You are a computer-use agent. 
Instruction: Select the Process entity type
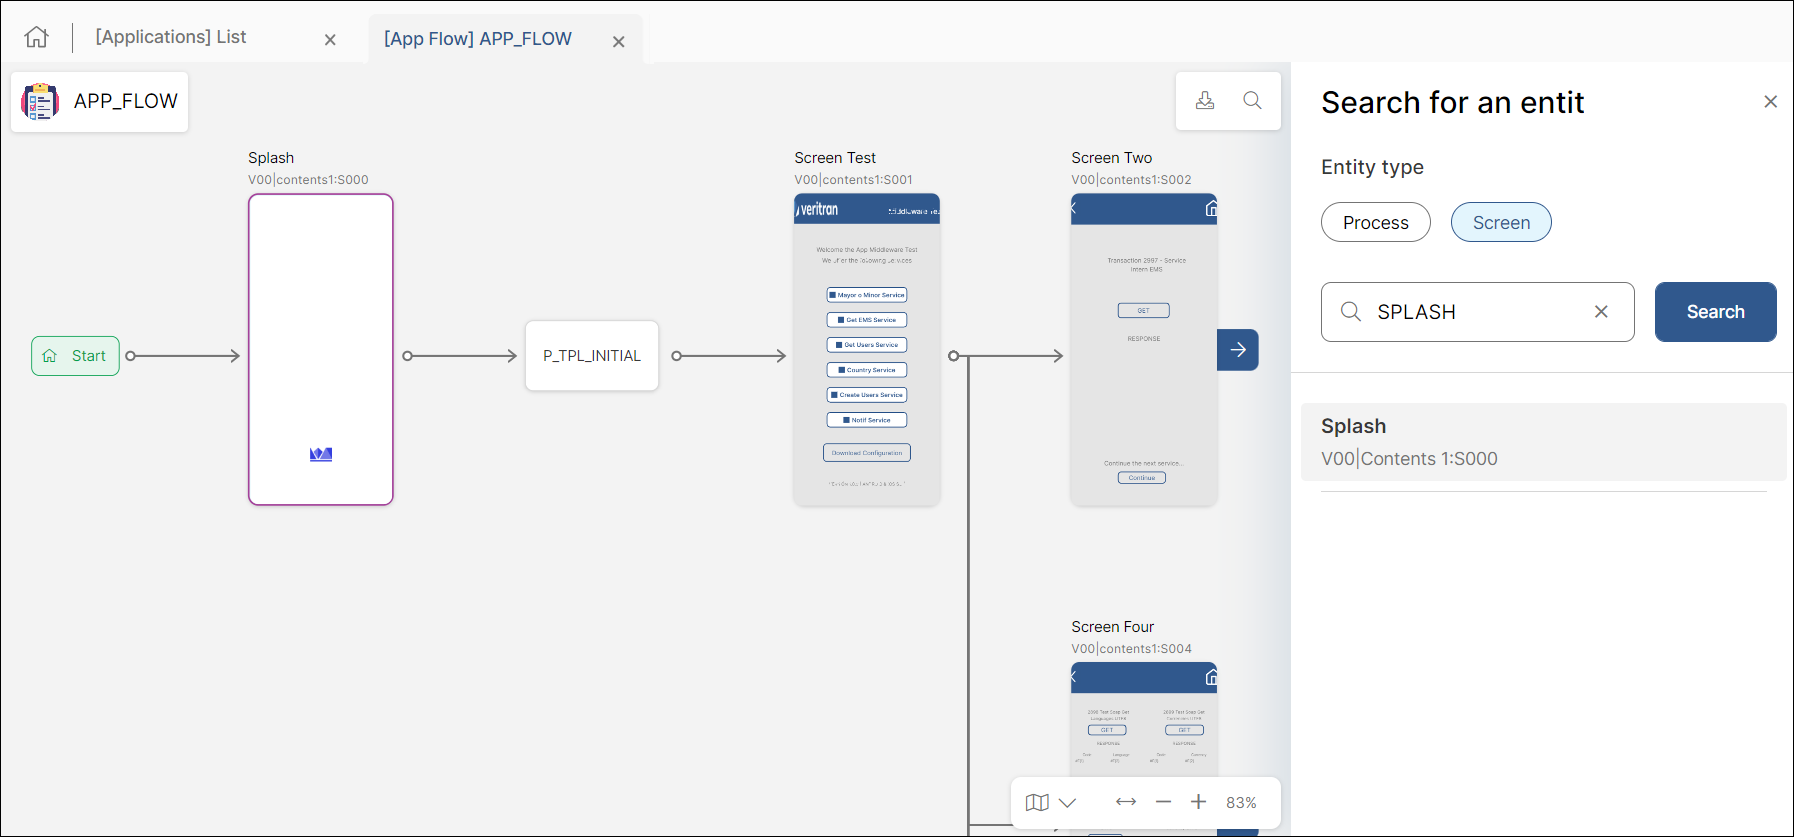point(1375,222)
